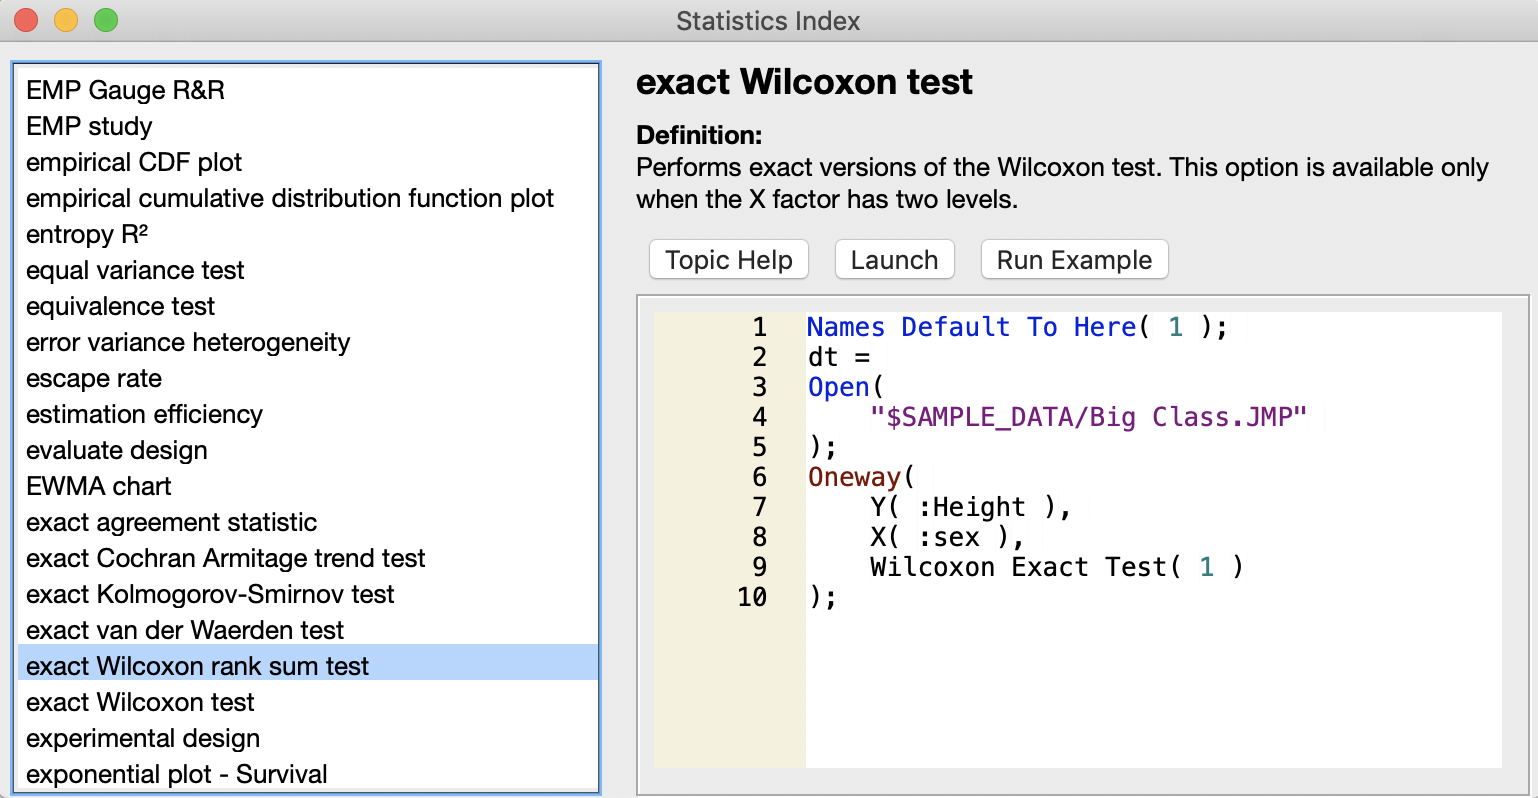
Task: Choose 'EWMA chart' list item
Action: (x=99, y=486)
